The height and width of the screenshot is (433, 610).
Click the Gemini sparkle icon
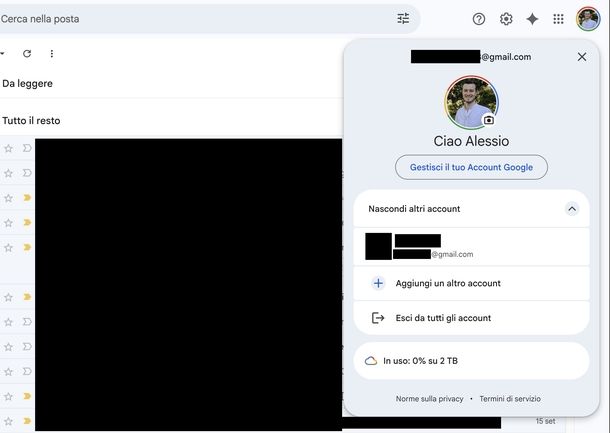click(533, 19)
